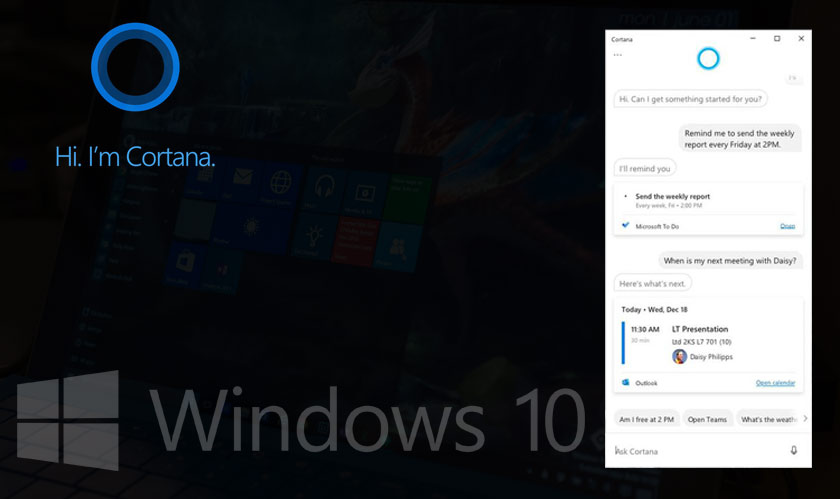The width and height of the screenshot is (840, 499).
Task: Click the 'Open' link in Microsoft To Do card
Action: click(x=788, y=226)
